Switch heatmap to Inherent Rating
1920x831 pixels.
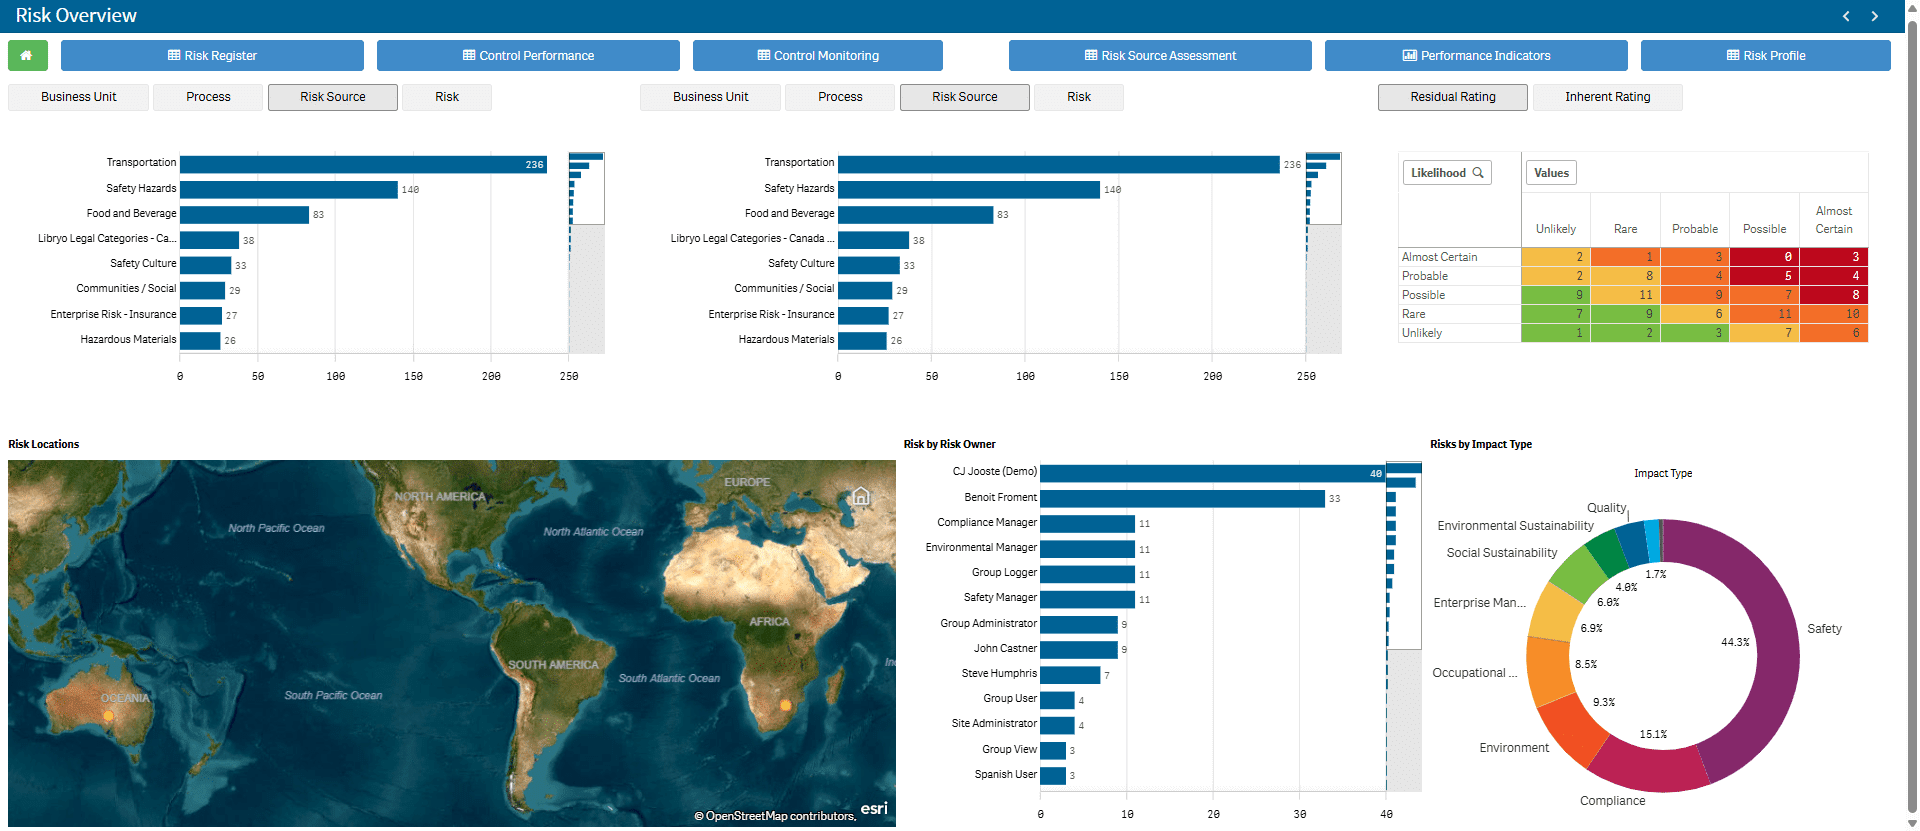click(1607, 97)
